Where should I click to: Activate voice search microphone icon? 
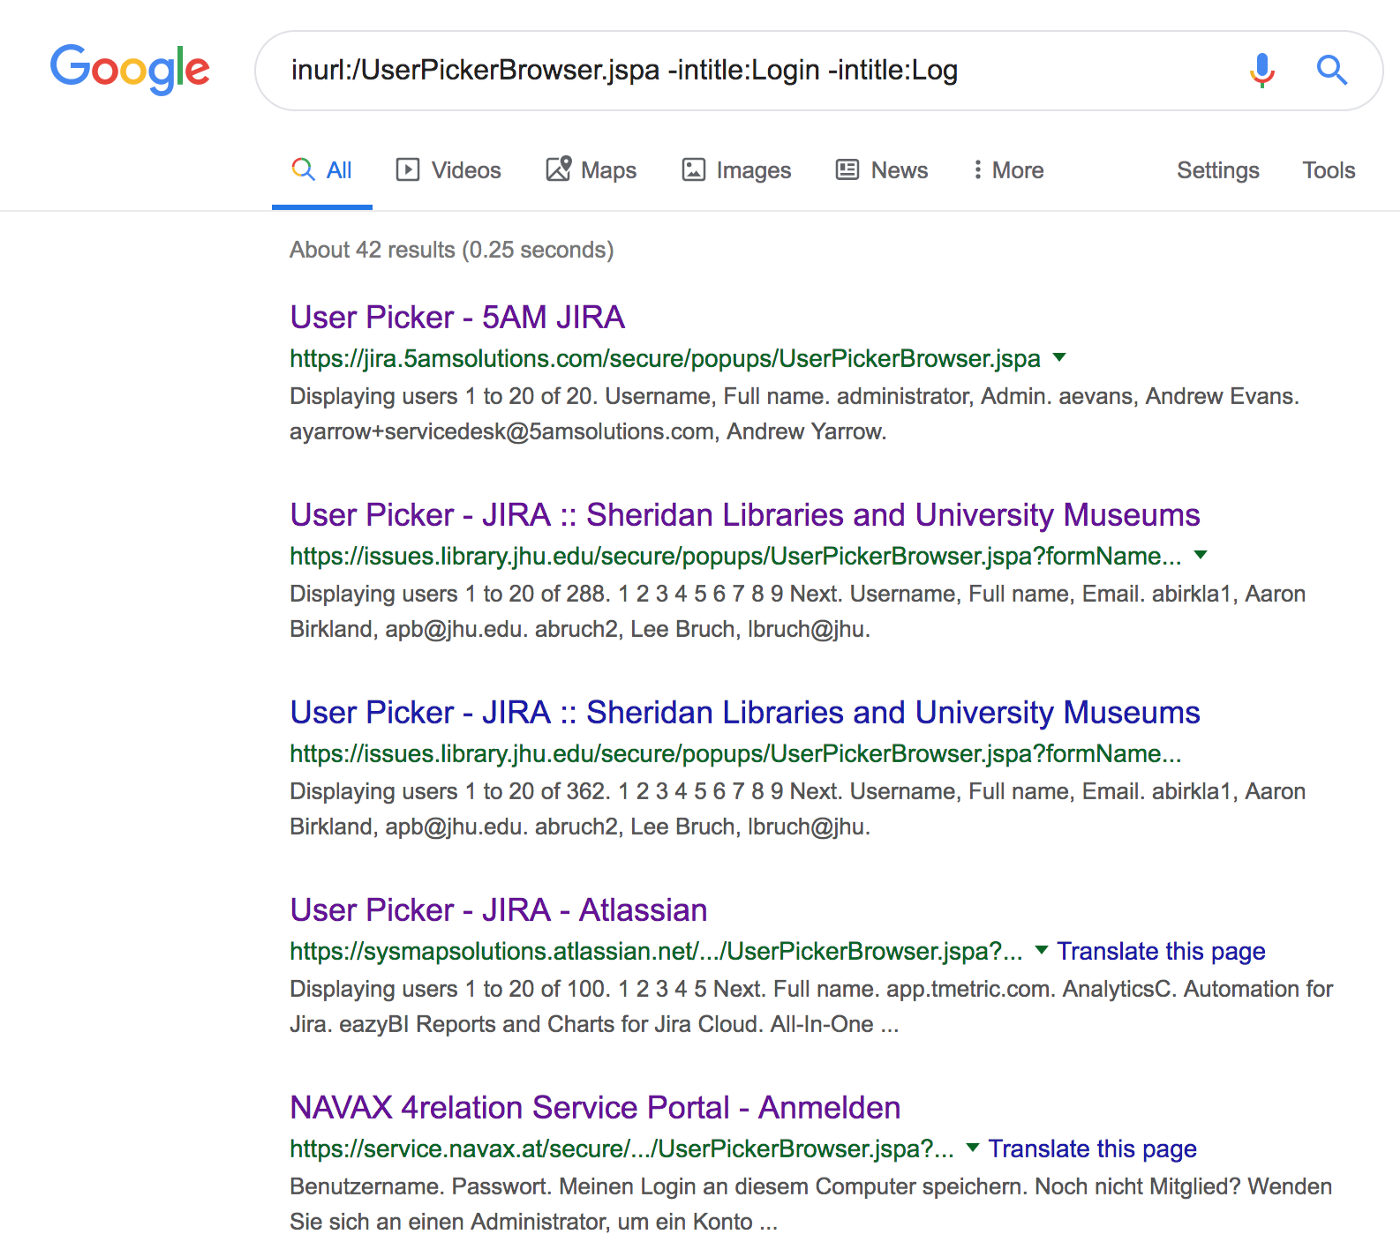pyautogui.click(x=1262, y=70)
